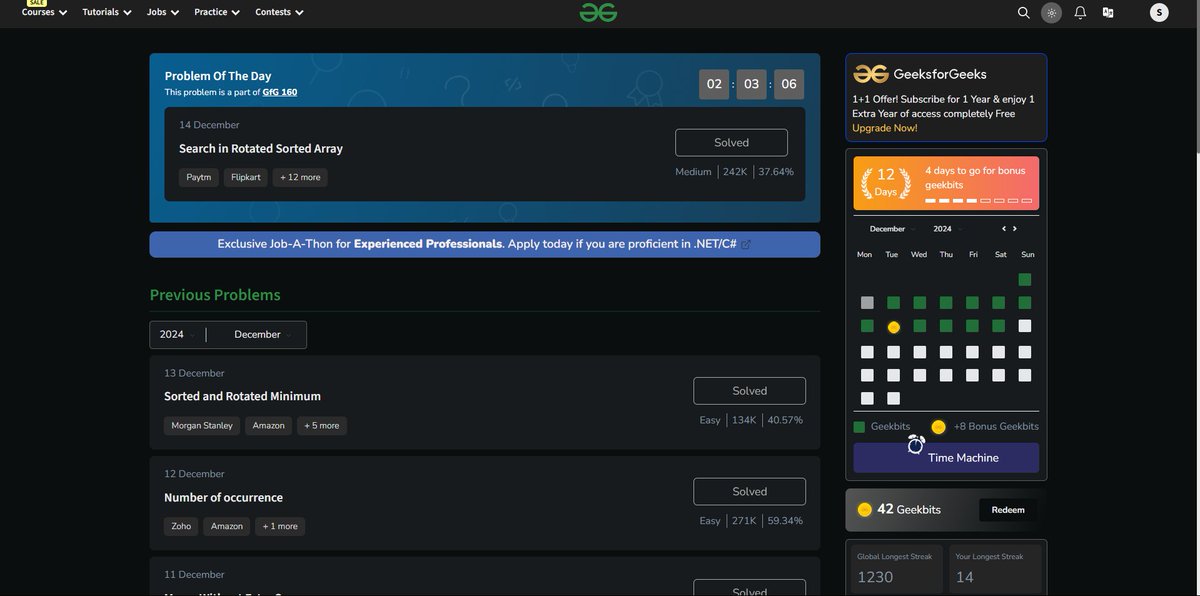The height and width of the screenshot is (596, 1200).
Task: Go to next calendar month arrow
Action: [x=1014, y=229]
